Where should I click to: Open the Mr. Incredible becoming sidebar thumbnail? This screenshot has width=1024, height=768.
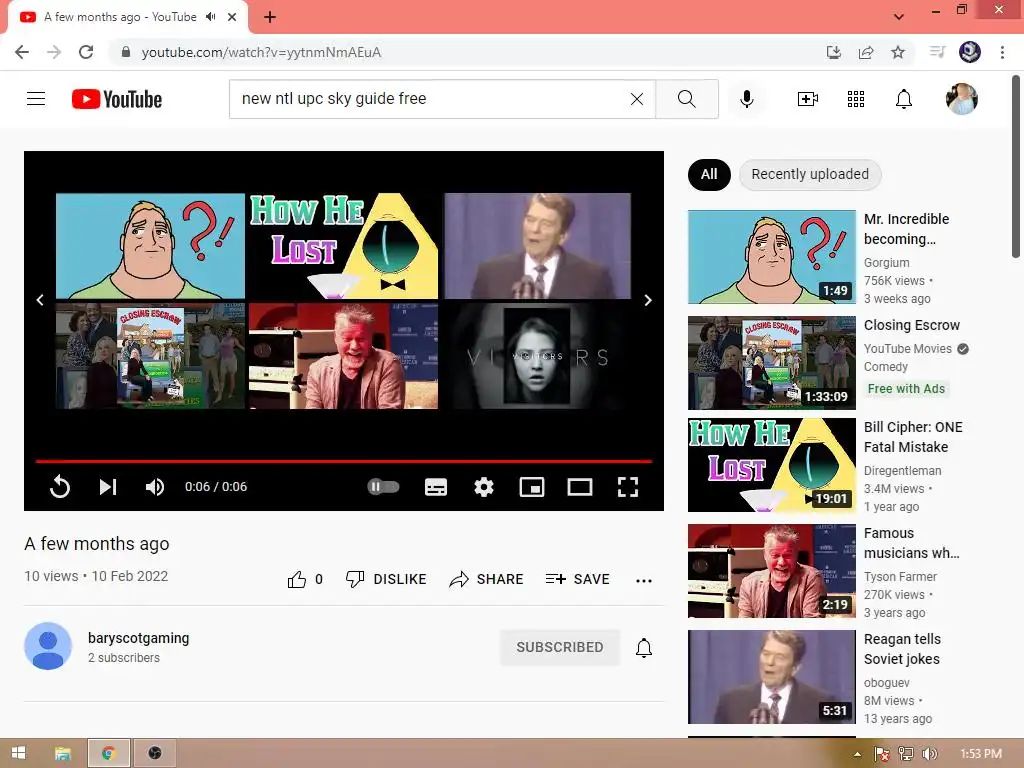pyautogui.click(x=771, y=257)
